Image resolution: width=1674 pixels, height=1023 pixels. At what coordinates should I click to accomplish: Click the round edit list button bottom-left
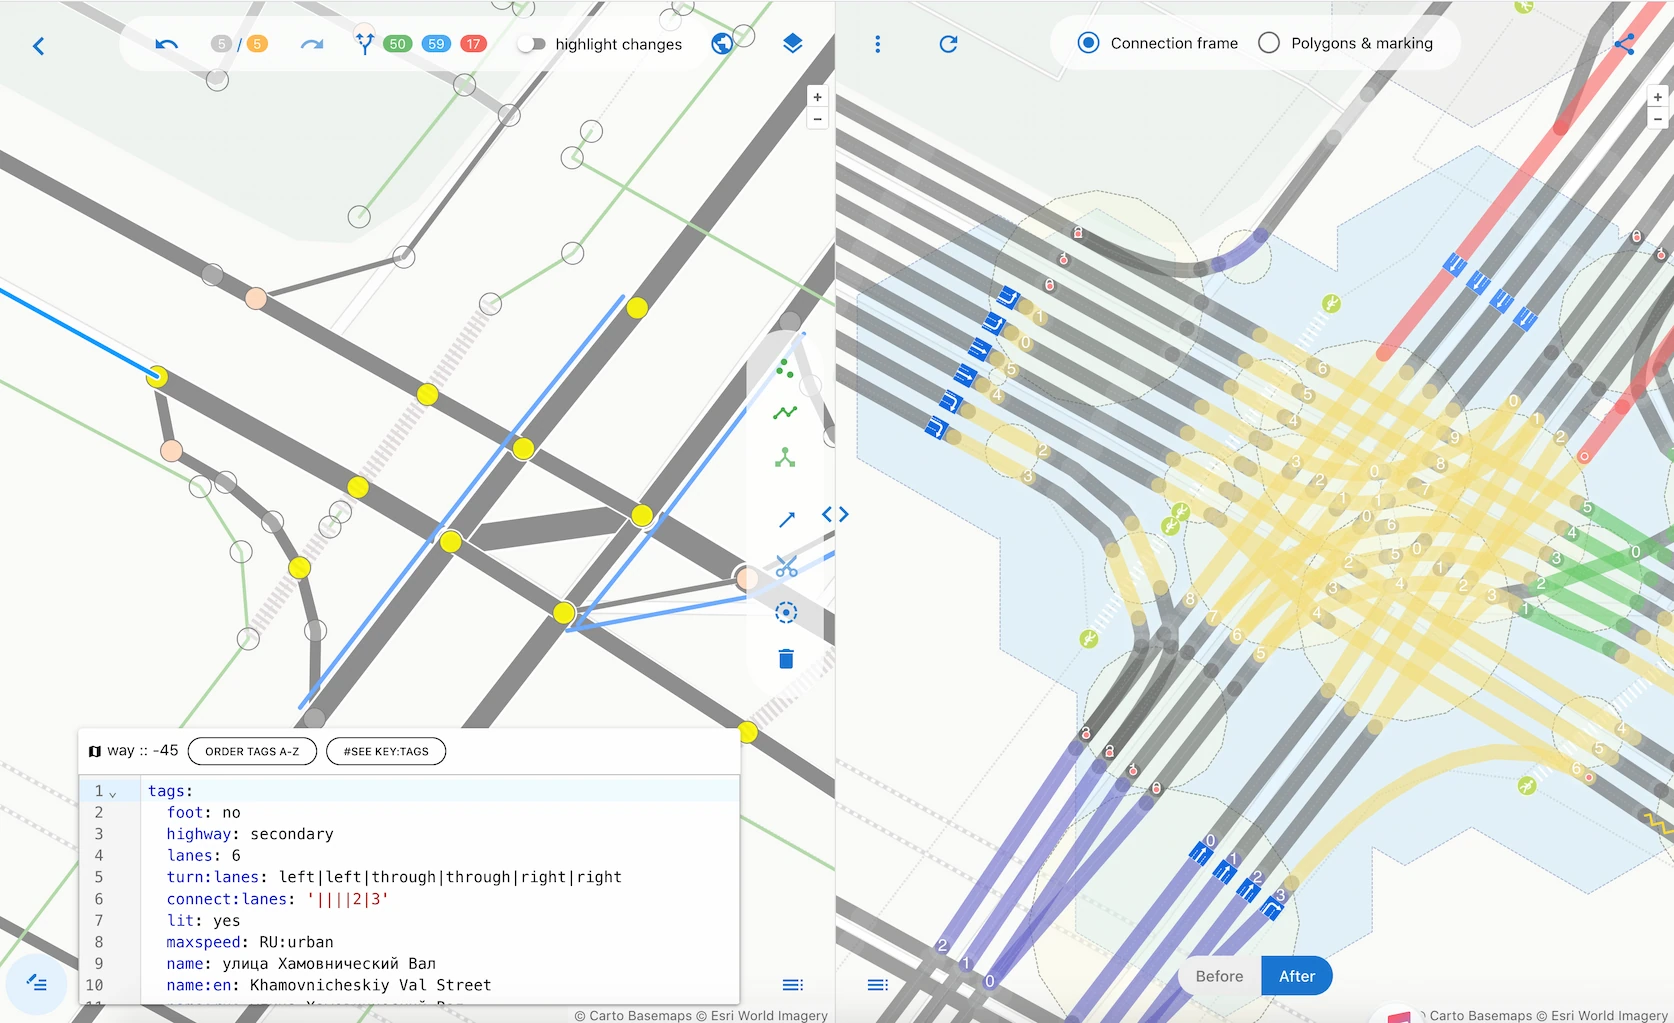click(x=37, y=984)
